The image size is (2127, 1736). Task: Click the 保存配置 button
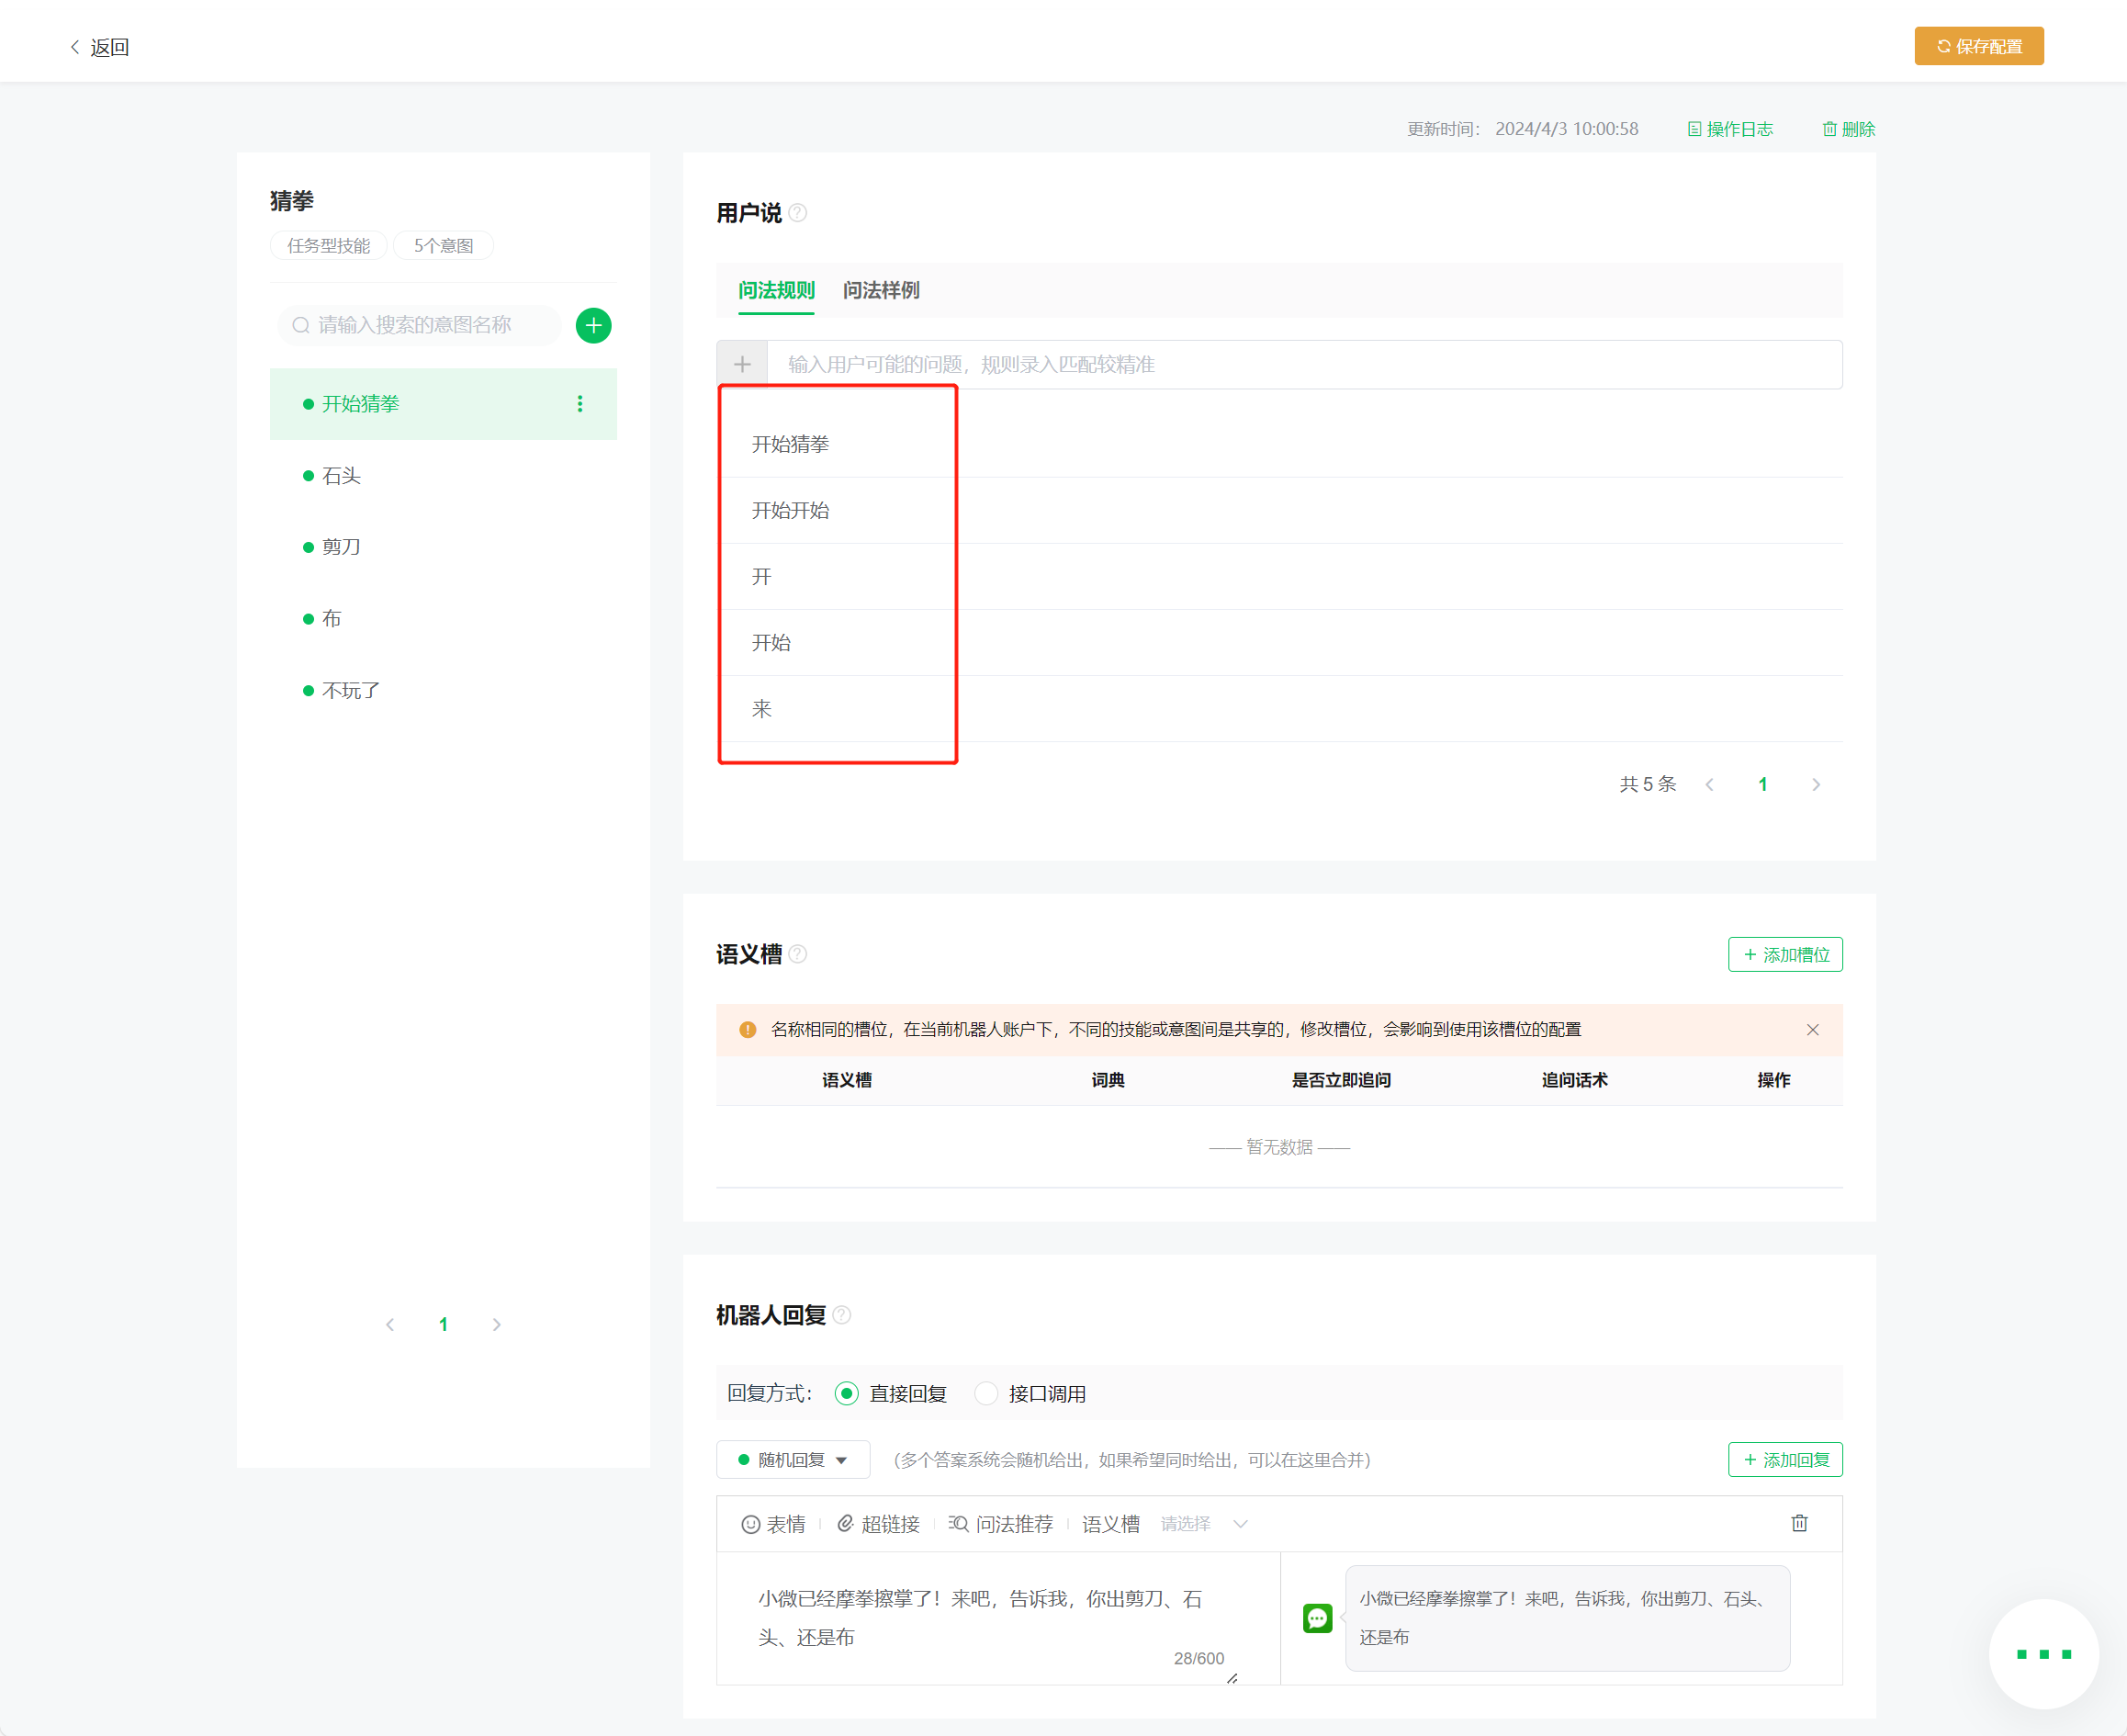tap(1978, 47)
